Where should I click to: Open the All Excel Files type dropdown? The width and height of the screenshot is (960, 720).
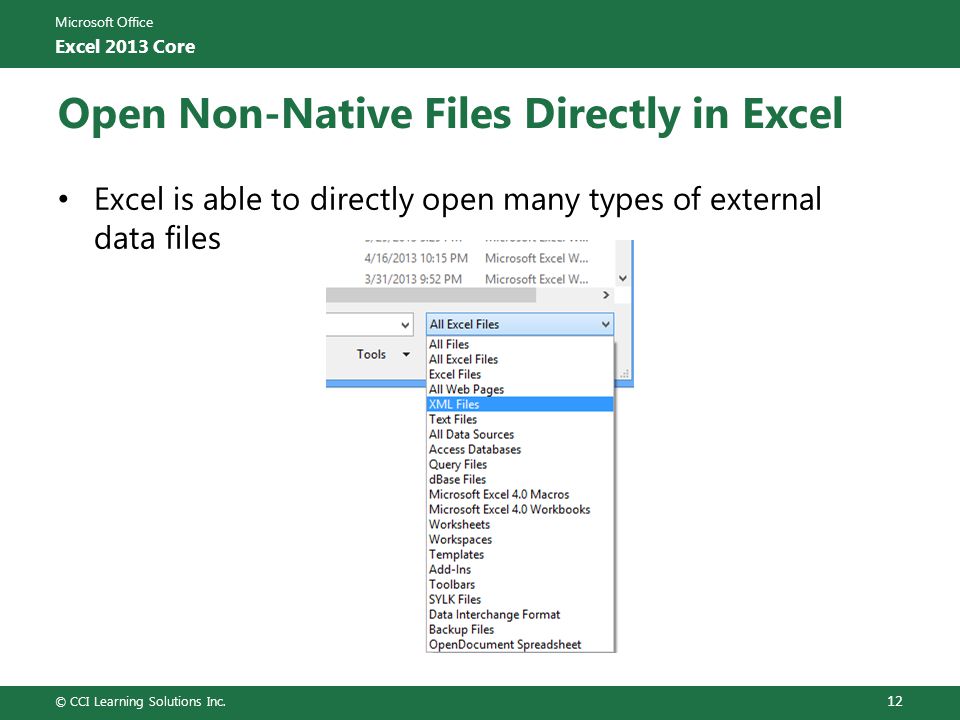coord(520,324)
